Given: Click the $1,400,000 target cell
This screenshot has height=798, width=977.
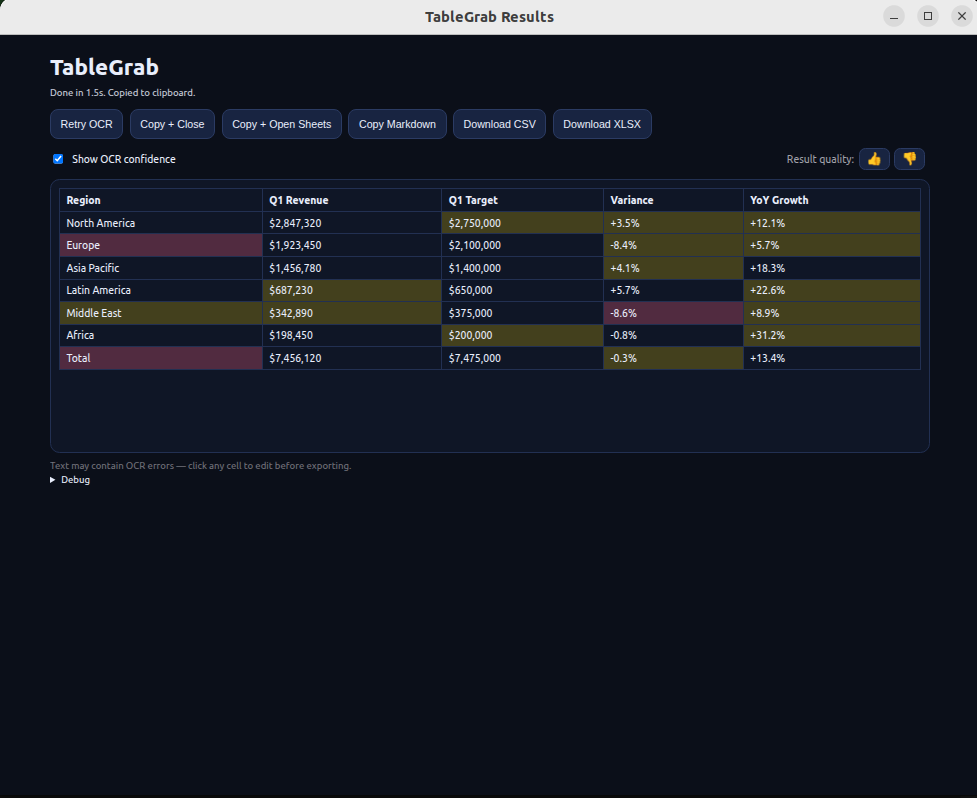Looking at the screenshot, I should (x=522, y=268).
